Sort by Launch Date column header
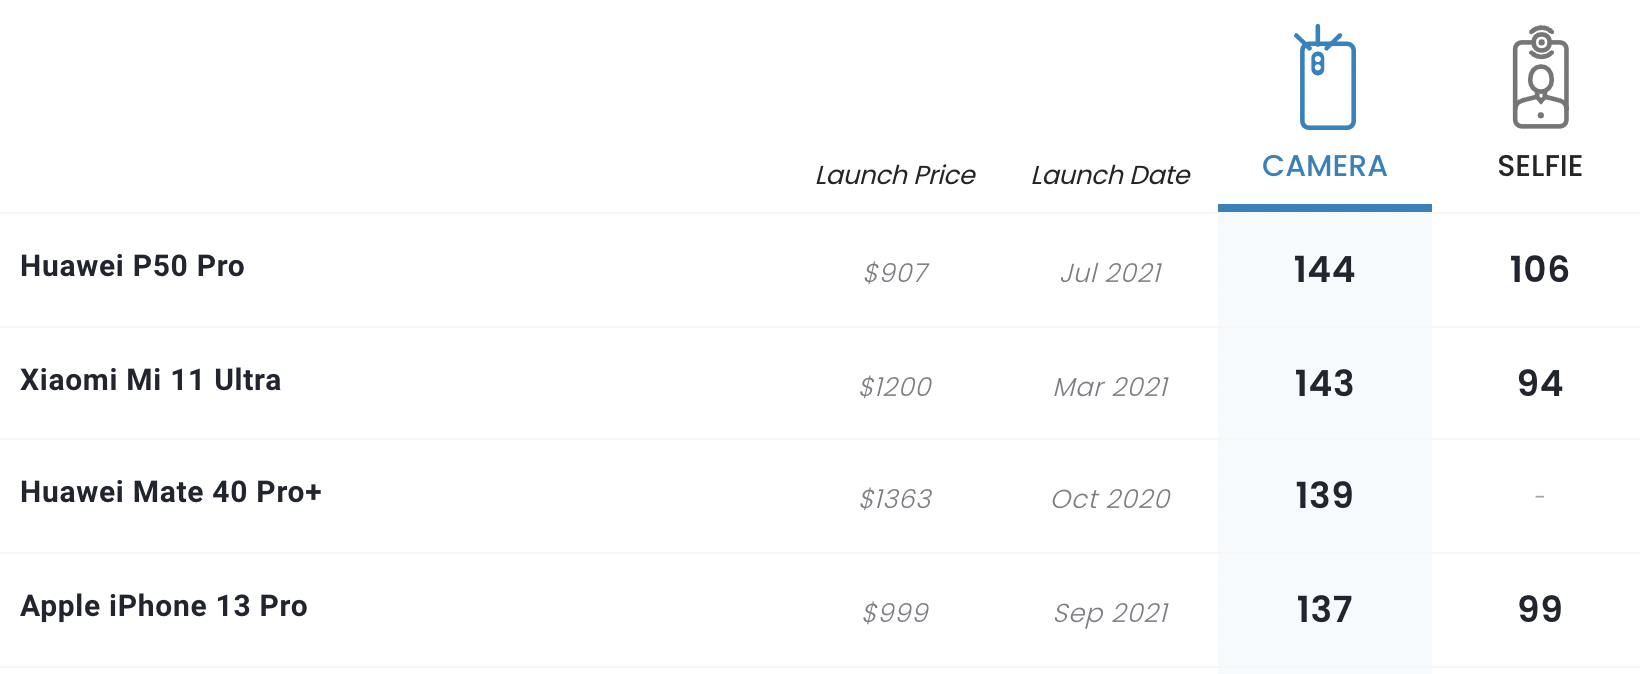The height and width of the screenshot is (674, 1640). pos(1111,175)
